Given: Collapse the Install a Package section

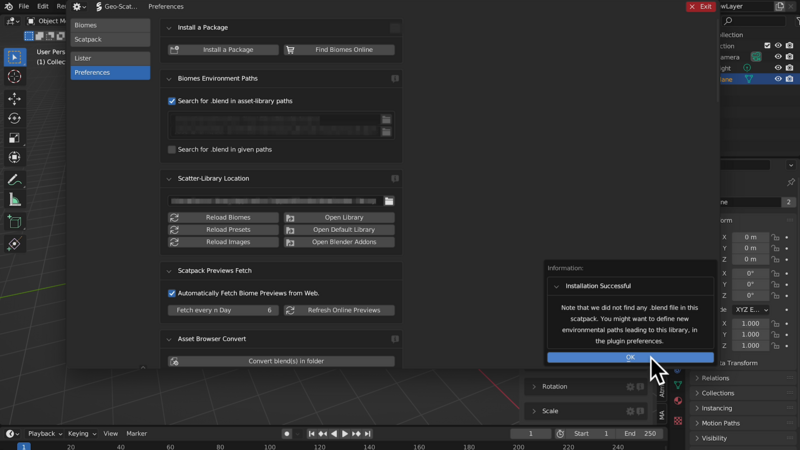Looking at the screenshot, I should click(x=169, y=28).
